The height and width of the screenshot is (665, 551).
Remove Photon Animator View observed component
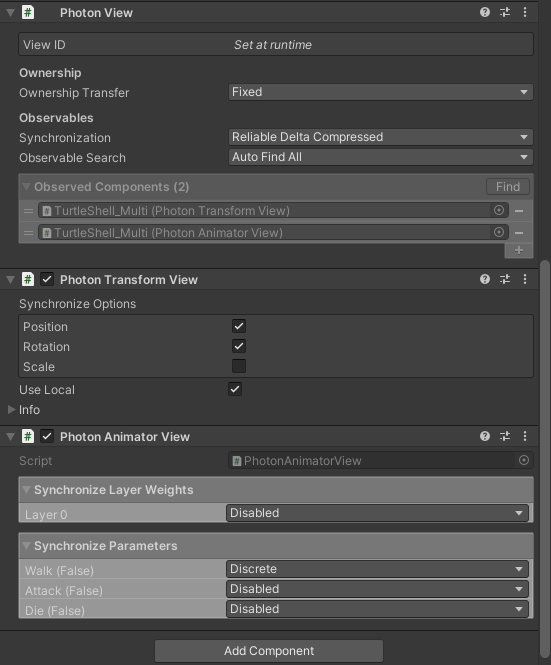pyautogui.click(x=519, y=232)
